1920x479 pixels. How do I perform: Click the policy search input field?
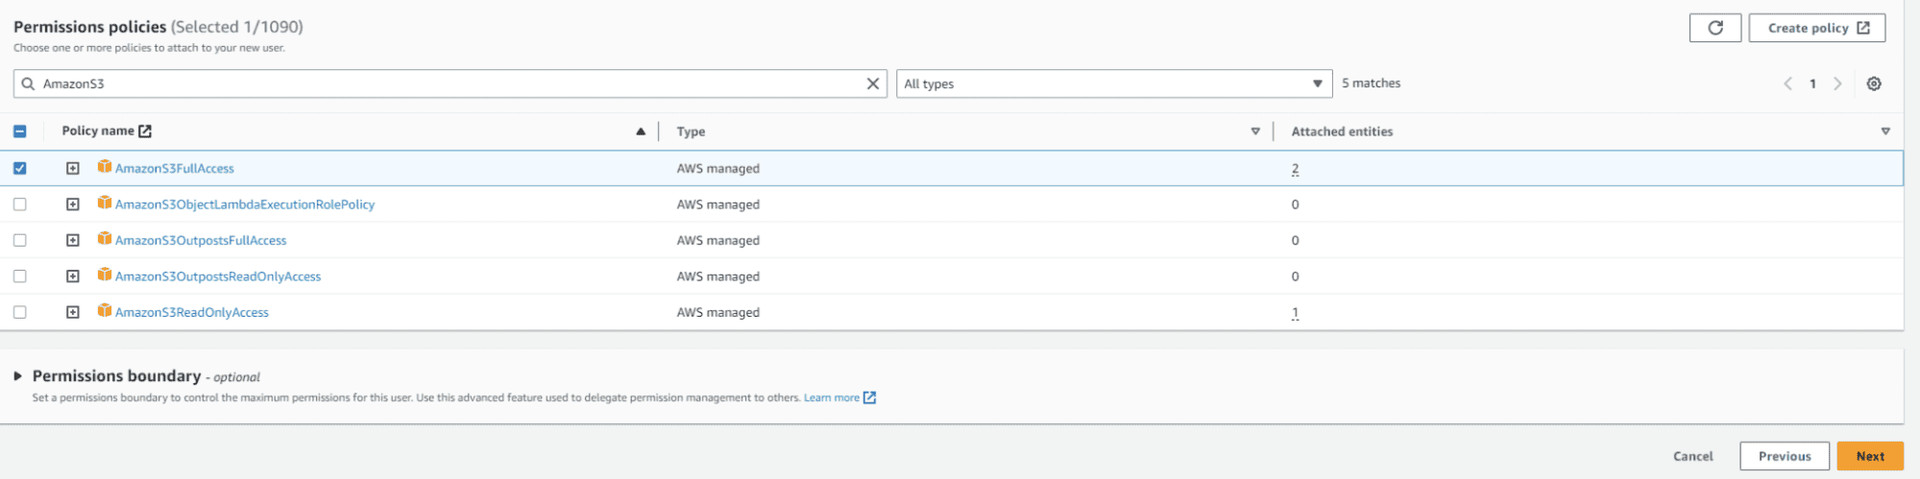pyautogui.click(x=440, y=84)
